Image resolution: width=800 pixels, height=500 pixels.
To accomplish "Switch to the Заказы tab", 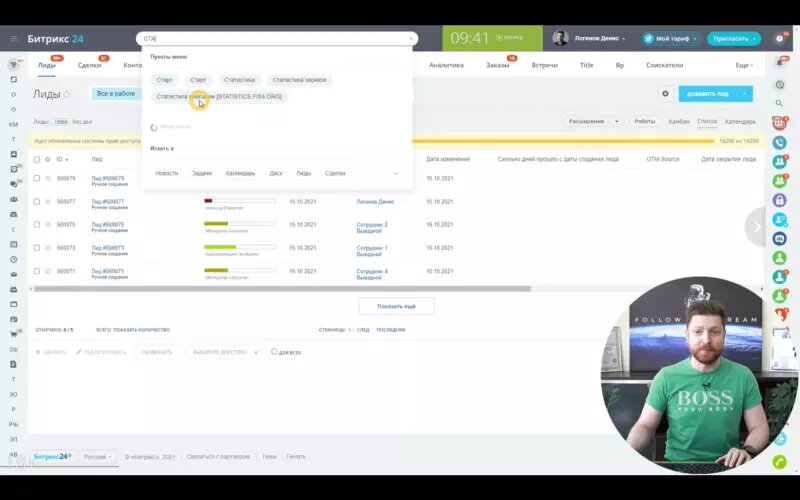I will [x=497, y=65].
